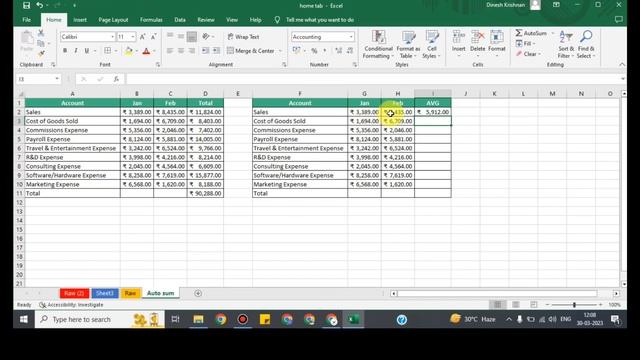
Task: Click Accessibility: Investigate in status bar
Action: (71, 305)
